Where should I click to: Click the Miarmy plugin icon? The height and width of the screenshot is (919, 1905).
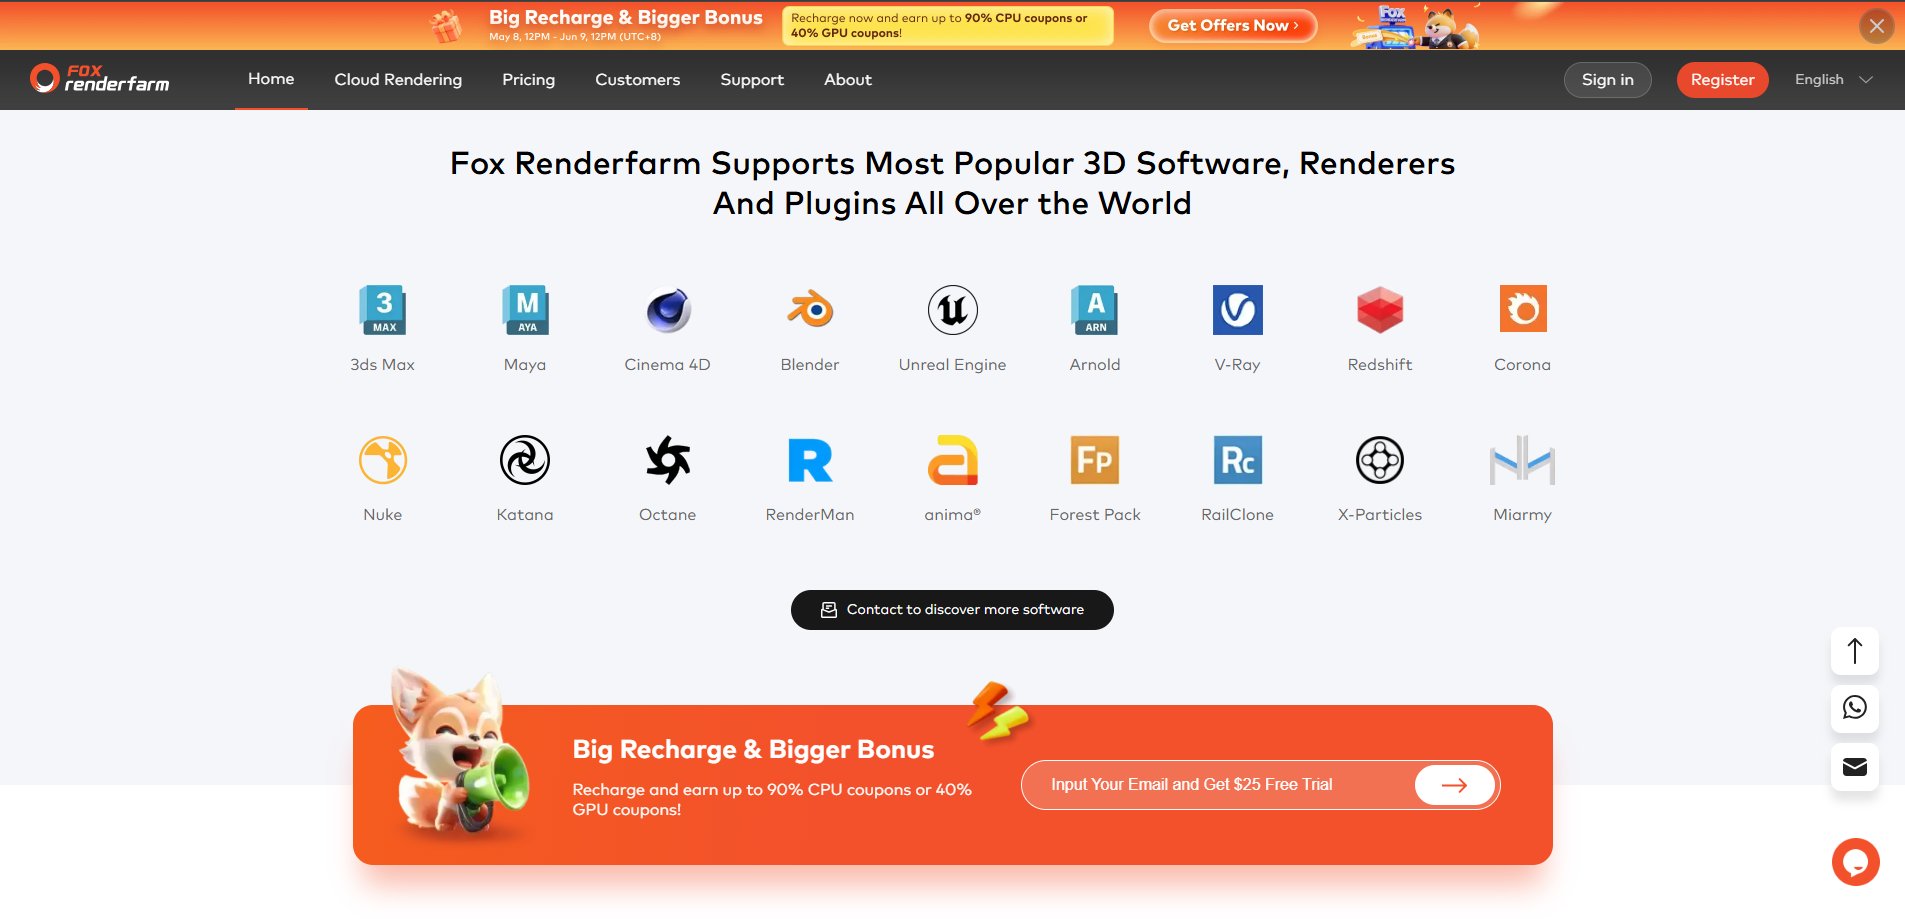(1523, 460)
